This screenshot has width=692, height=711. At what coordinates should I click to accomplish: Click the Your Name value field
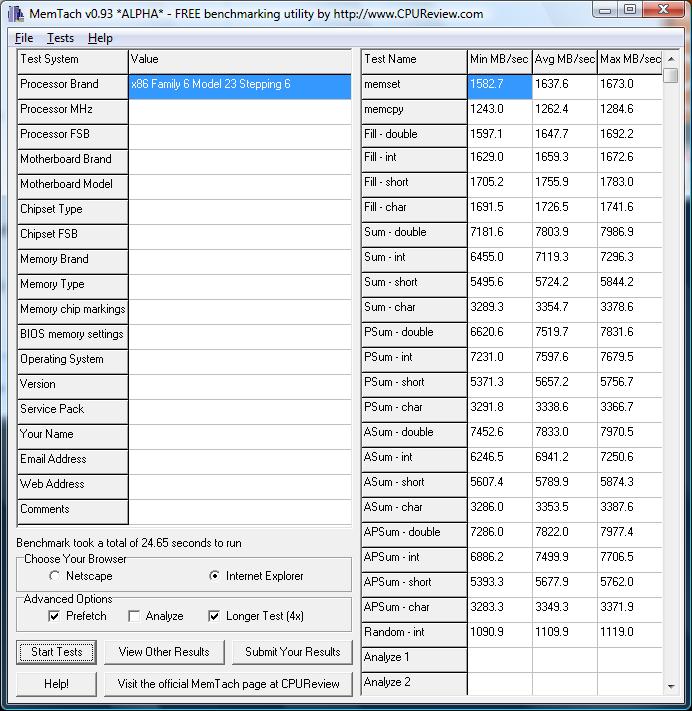pyautogui.click(x=240, y=437)
